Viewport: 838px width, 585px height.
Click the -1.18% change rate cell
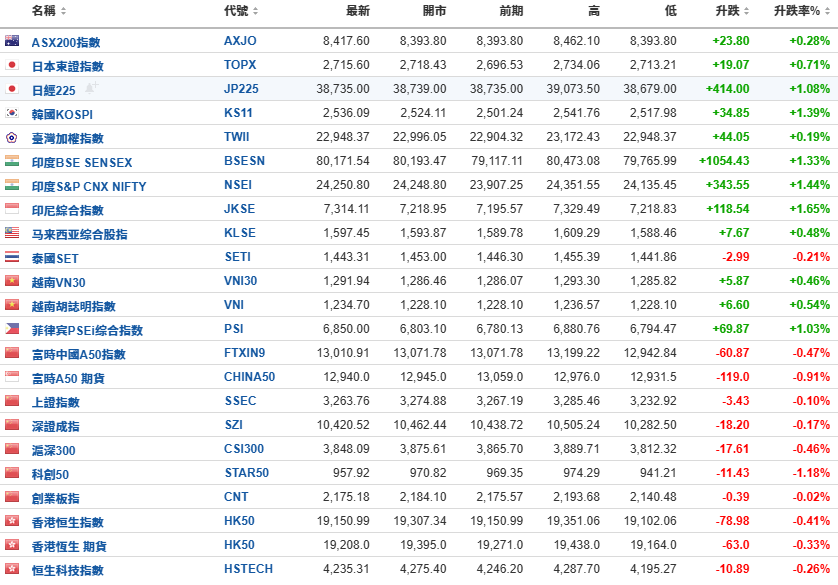pyautogui.click(x=811, y=473)
